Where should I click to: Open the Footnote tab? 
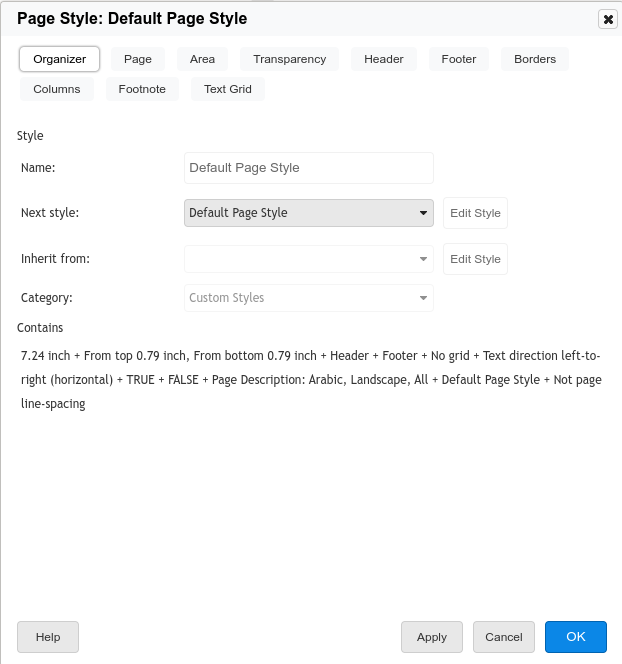(x=142, y=89)
